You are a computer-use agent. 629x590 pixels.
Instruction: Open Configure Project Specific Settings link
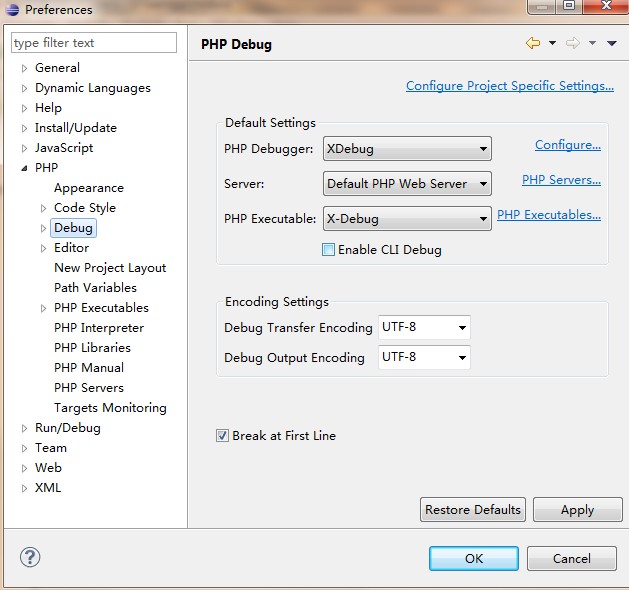click(x=509, y=86)
